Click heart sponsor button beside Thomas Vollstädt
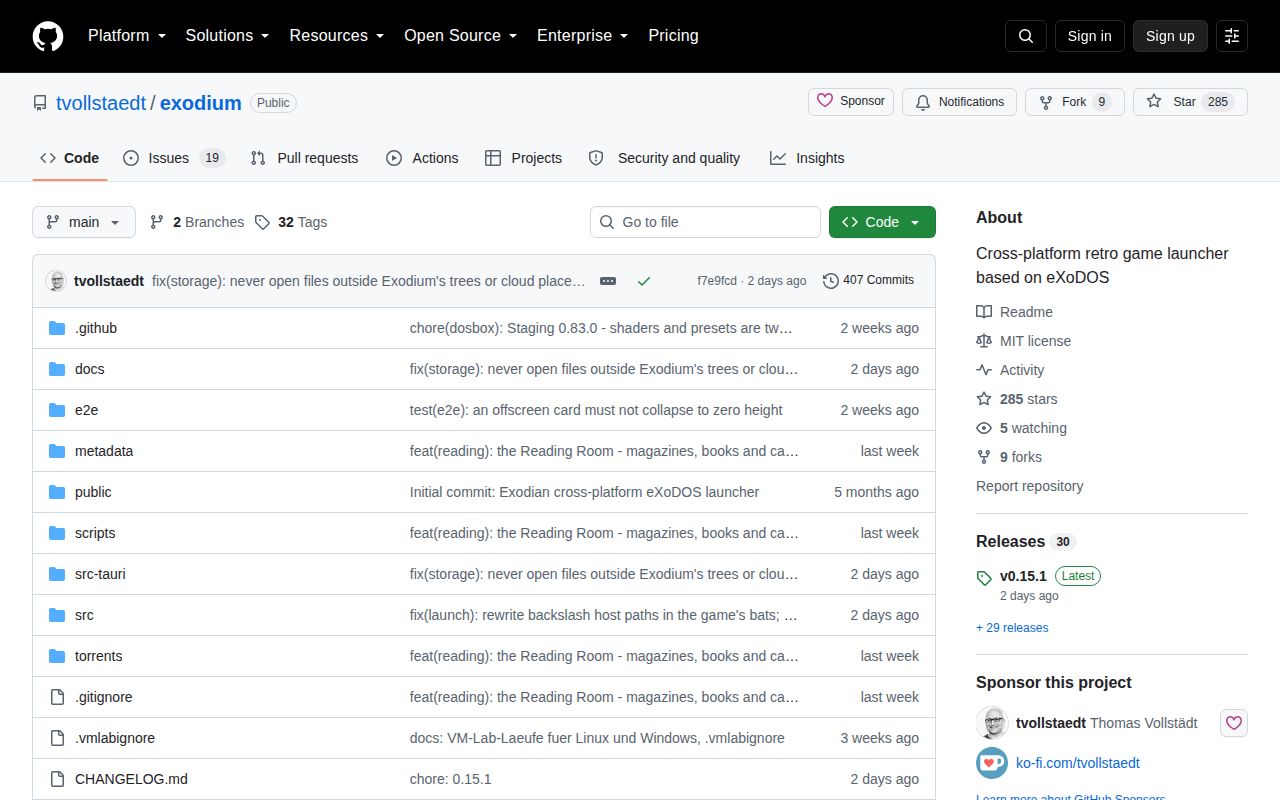Screen dimensions: 1280x800 click(x=1234, y=723)
